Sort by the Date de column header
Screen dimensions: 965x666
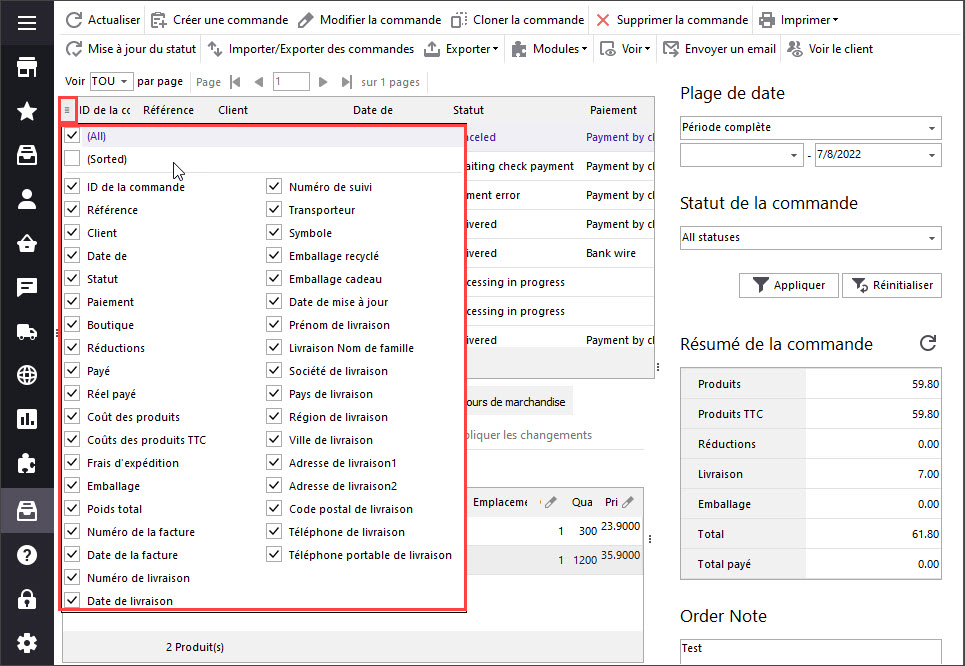pos(372,110)
